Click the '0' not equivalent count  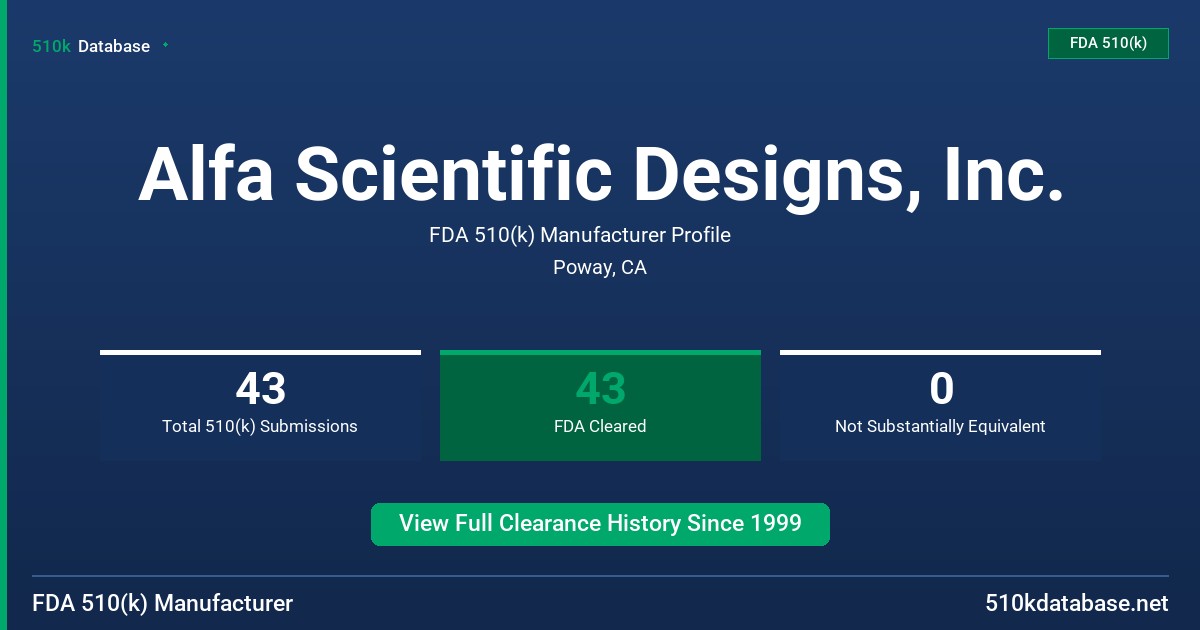[941, 389]
